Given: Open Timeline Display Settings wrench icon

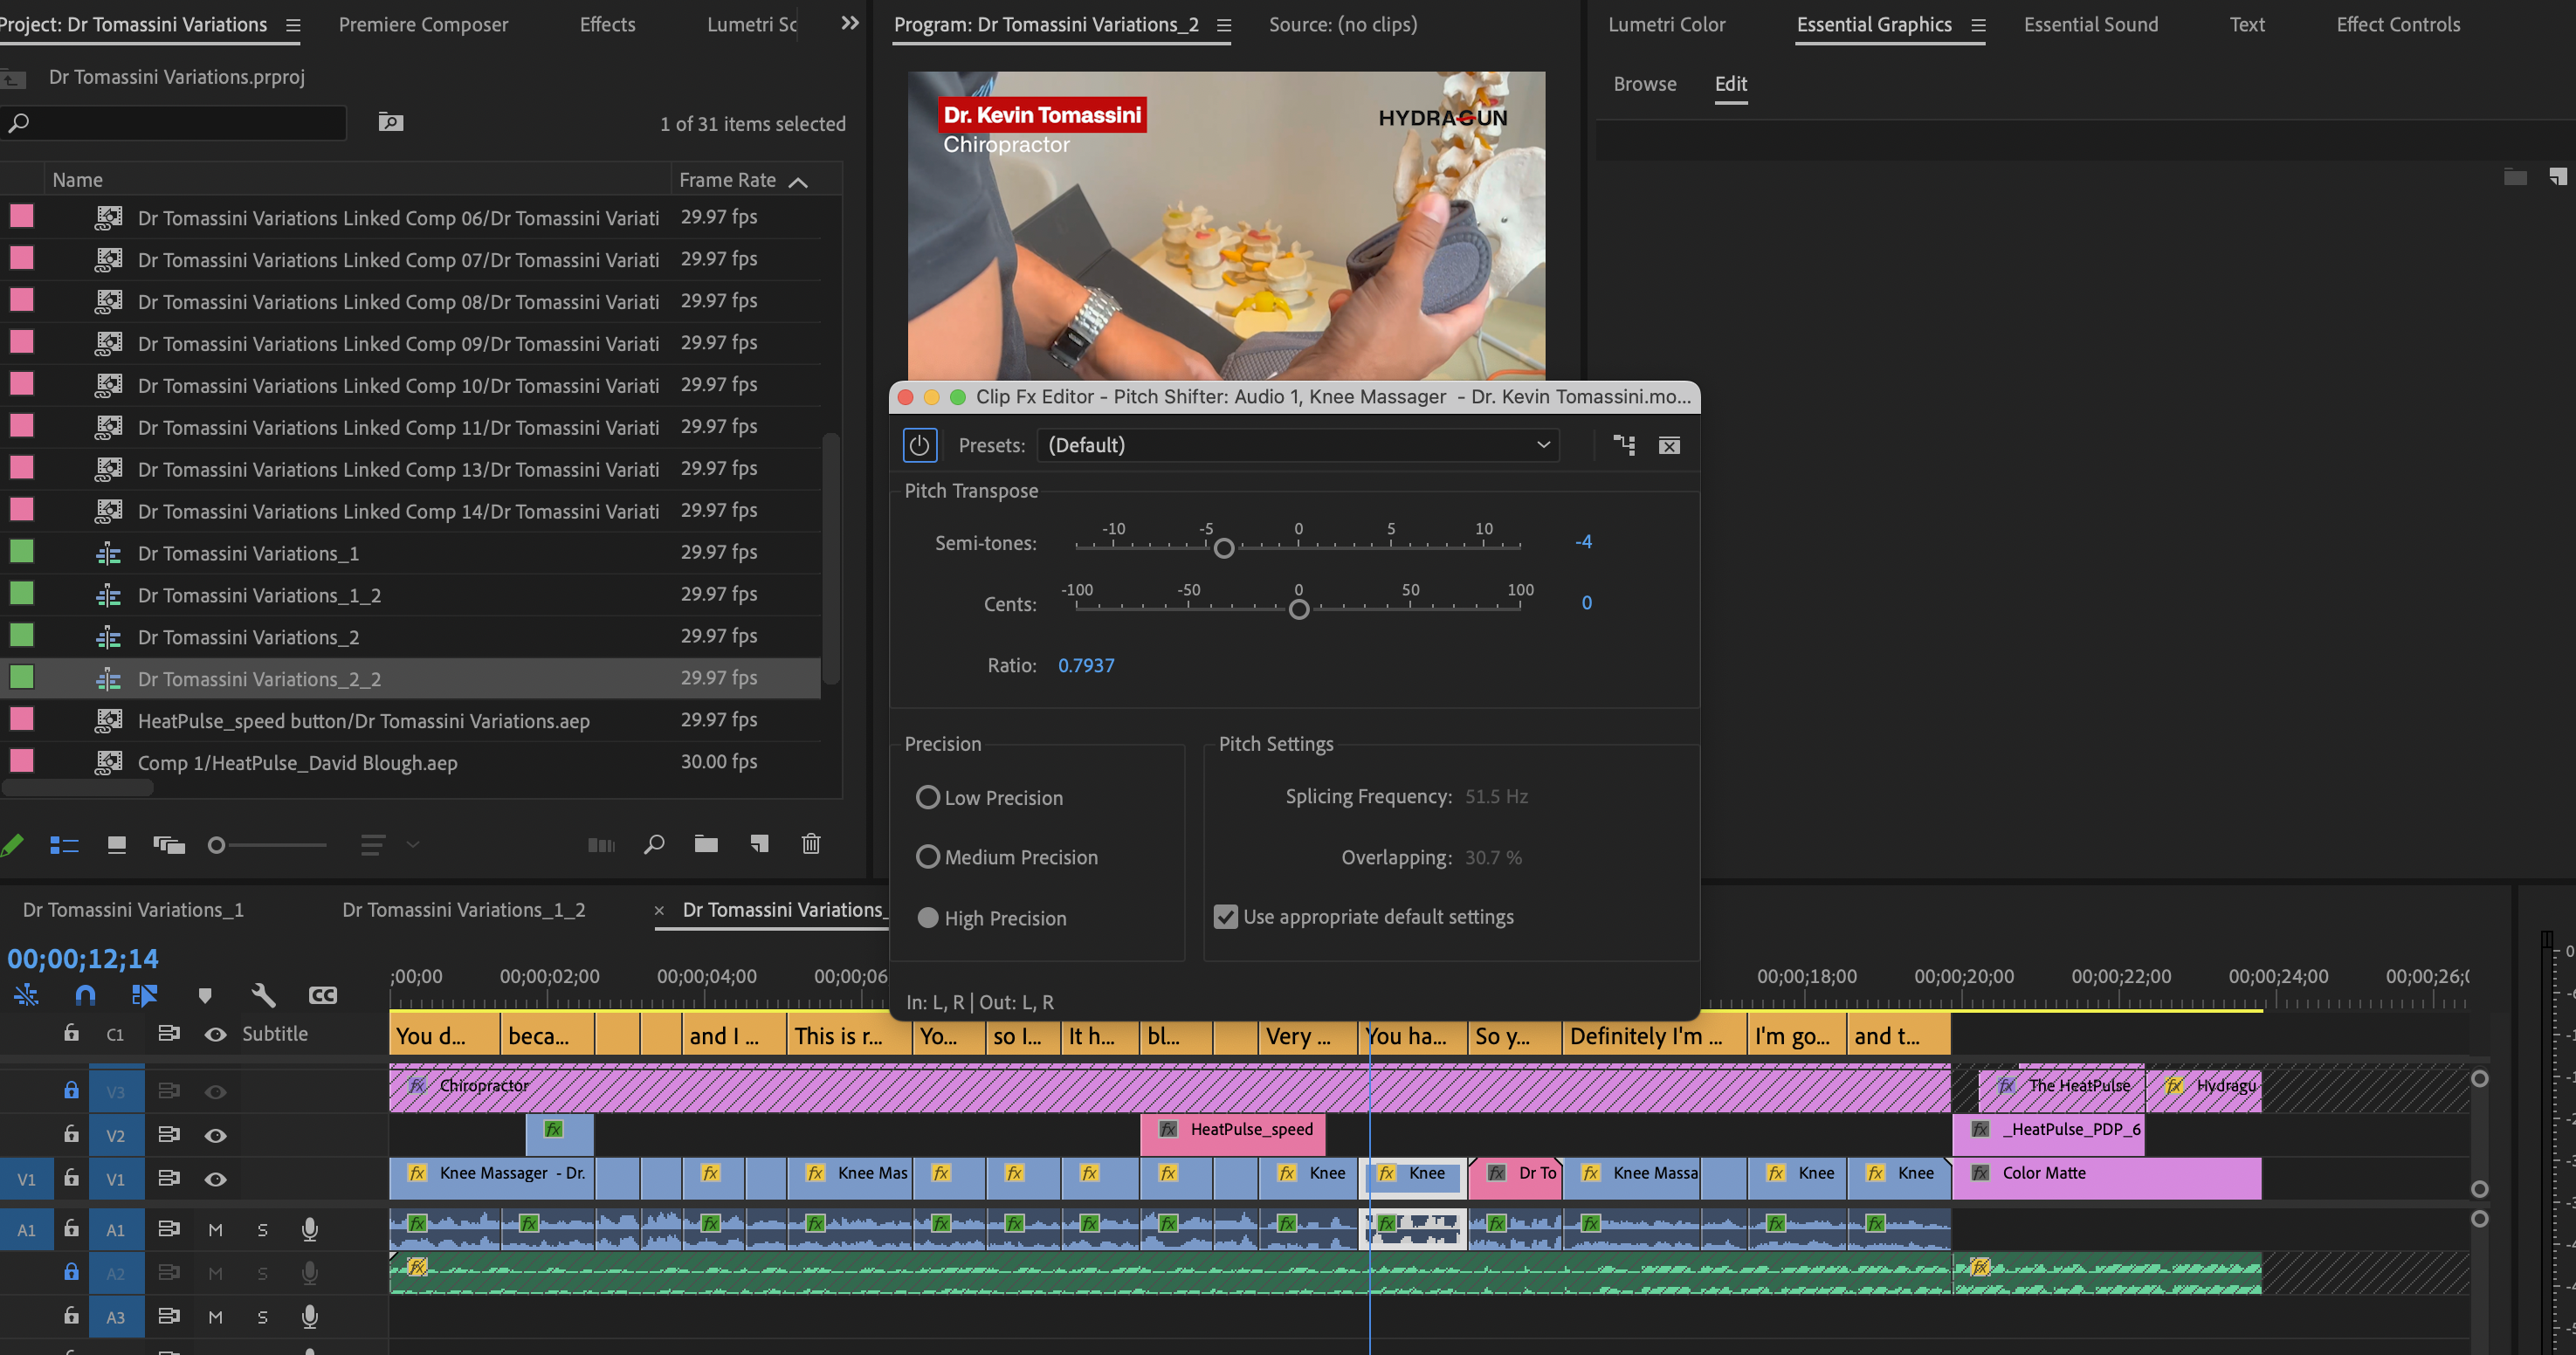Looking at the screenshot, I should 263,995.
